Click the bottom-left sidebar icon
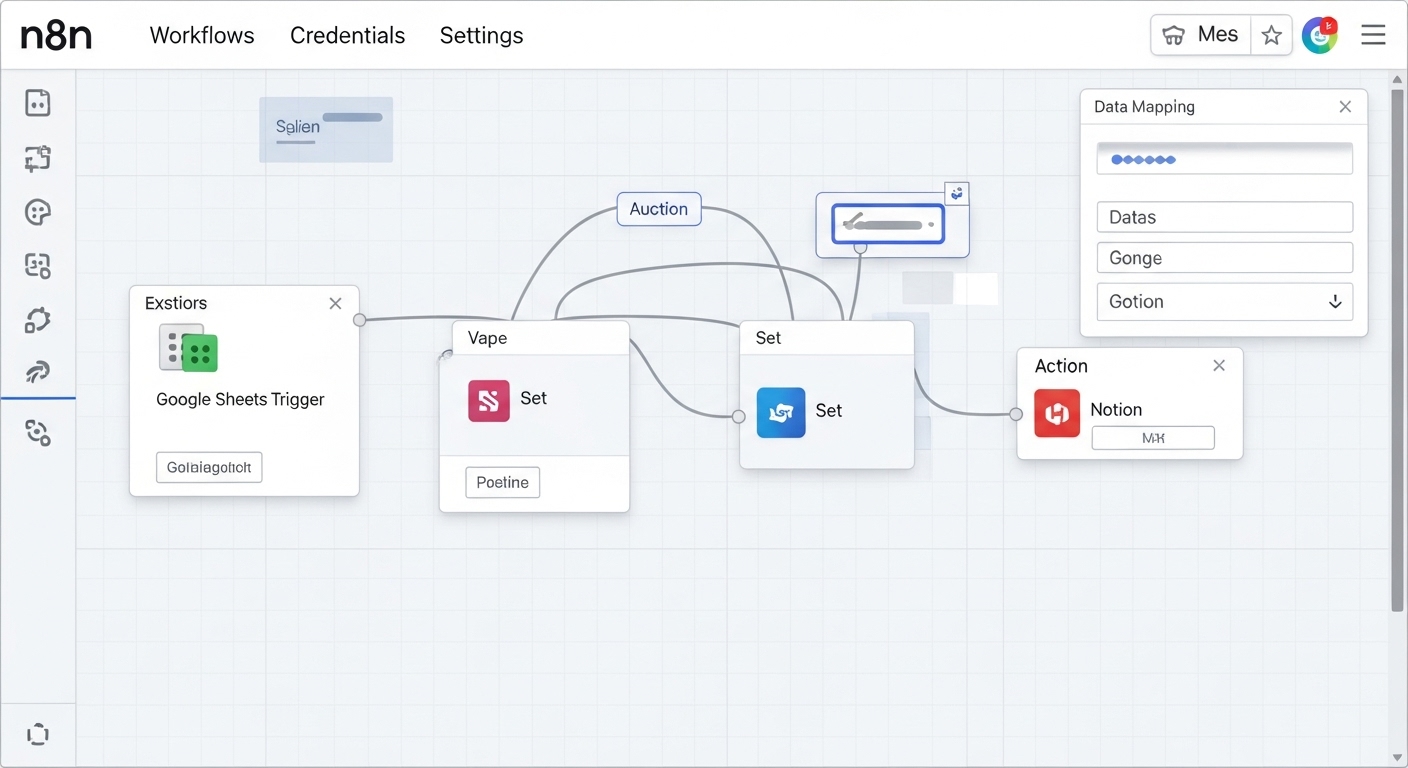 tap(38, 734)
